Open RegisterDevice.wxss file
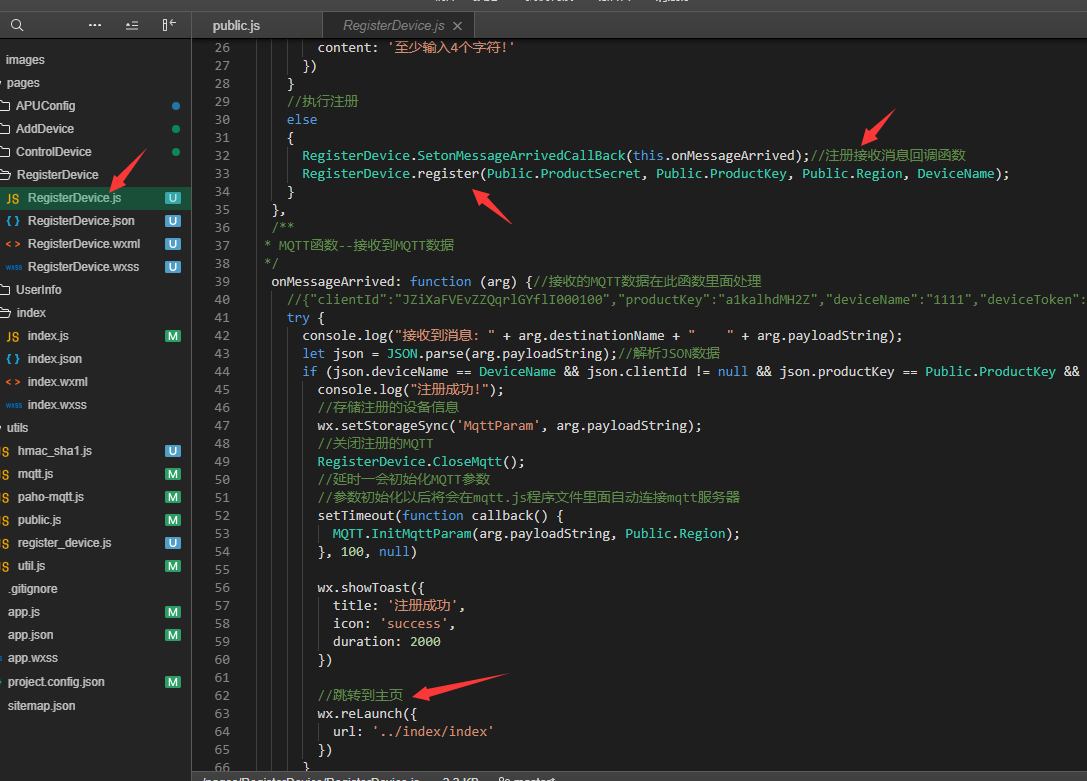 pyautogui.click(x=83, y=267)
